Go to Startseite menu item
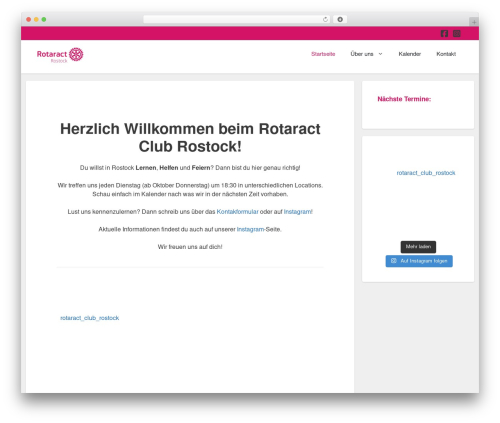The height and width of the screenshot is (423, 500). click(x=323, y=54)
